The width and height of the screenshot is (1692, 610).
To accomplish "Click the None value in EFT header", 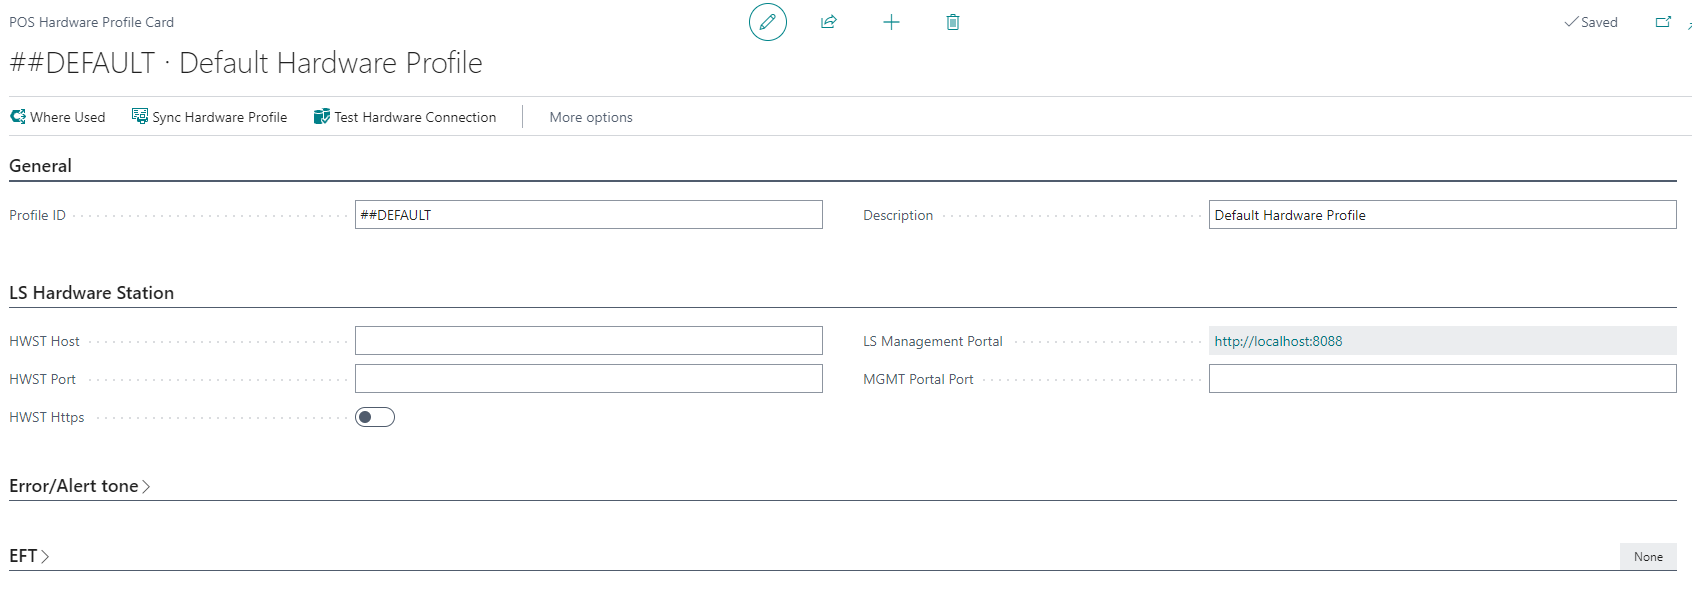I will point(1648,557).
